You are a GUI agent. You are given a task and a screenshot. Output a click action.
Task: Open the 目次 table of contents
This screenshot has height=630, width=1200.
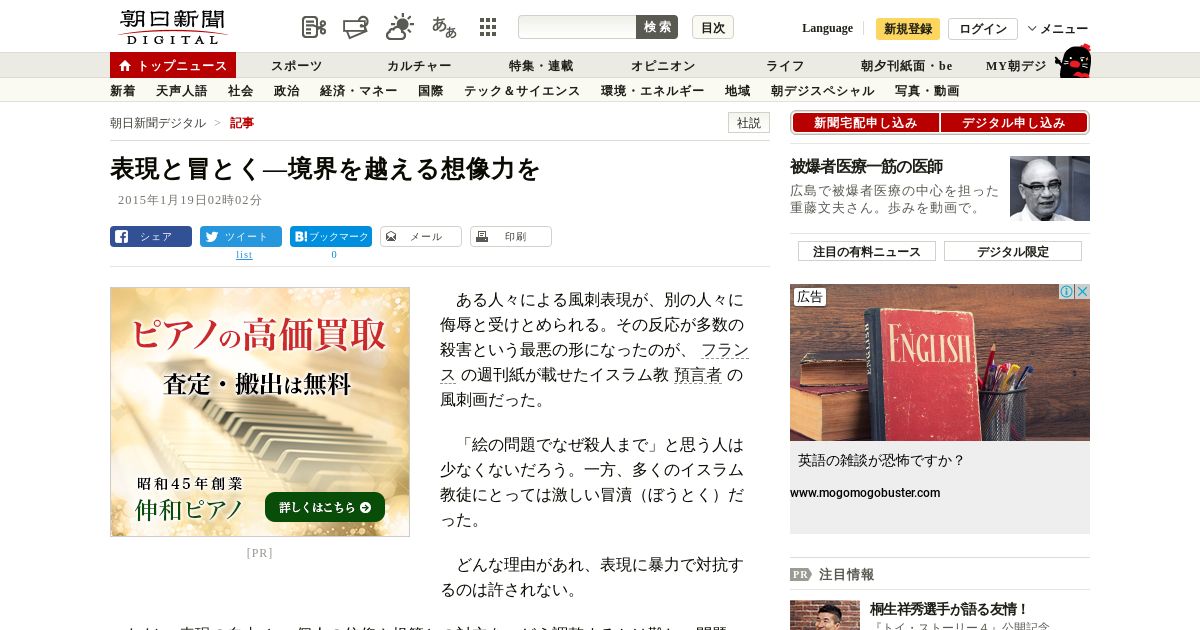[713, 27]
